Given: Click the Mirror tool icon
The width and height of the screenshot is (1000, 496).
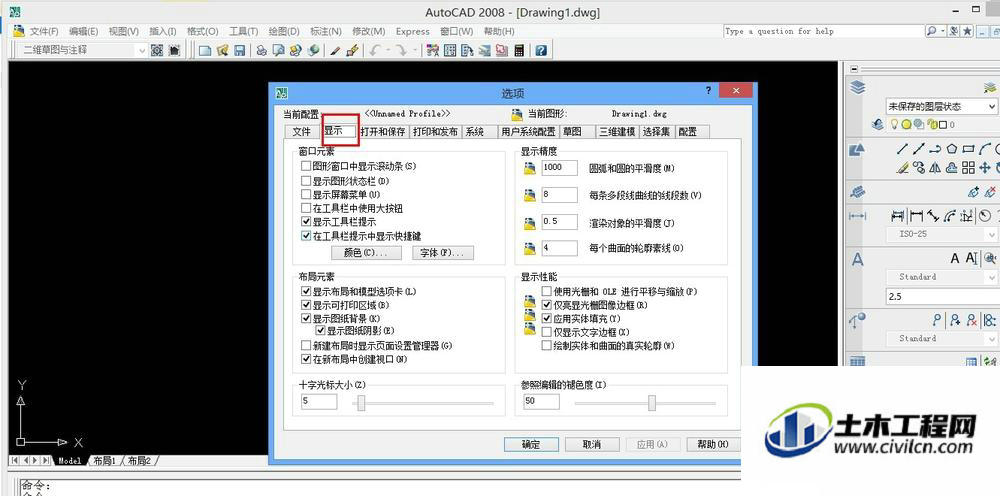Looking at the screenshot, I should click(x=935, y=168).
